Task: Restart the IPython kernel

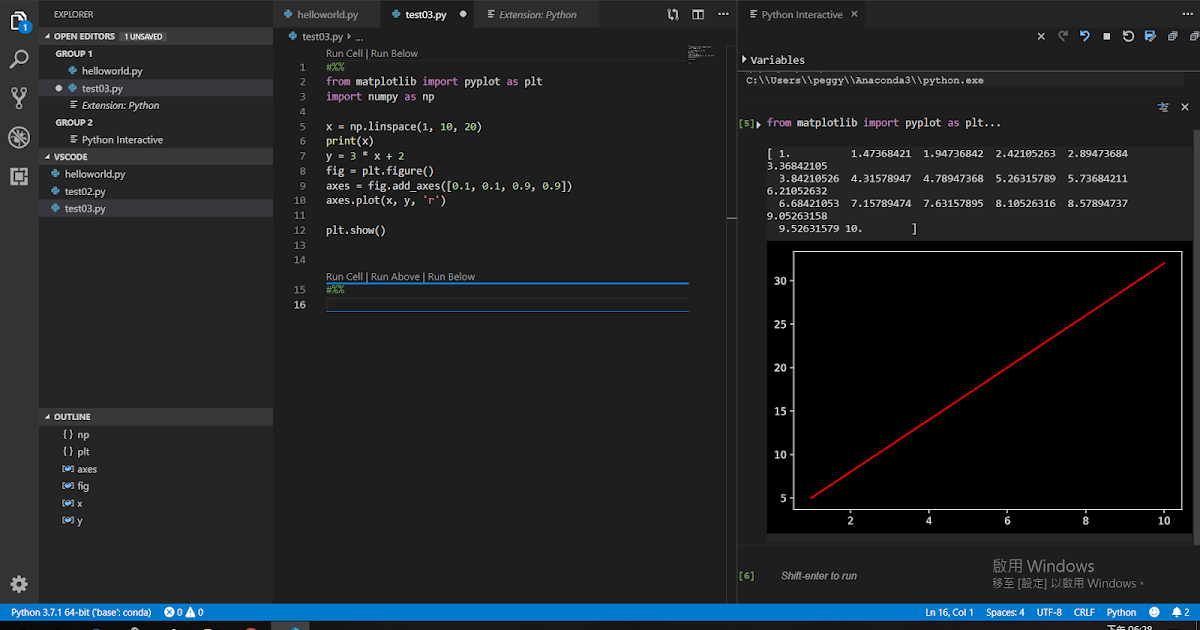Action: click(x=1128, y=36)
